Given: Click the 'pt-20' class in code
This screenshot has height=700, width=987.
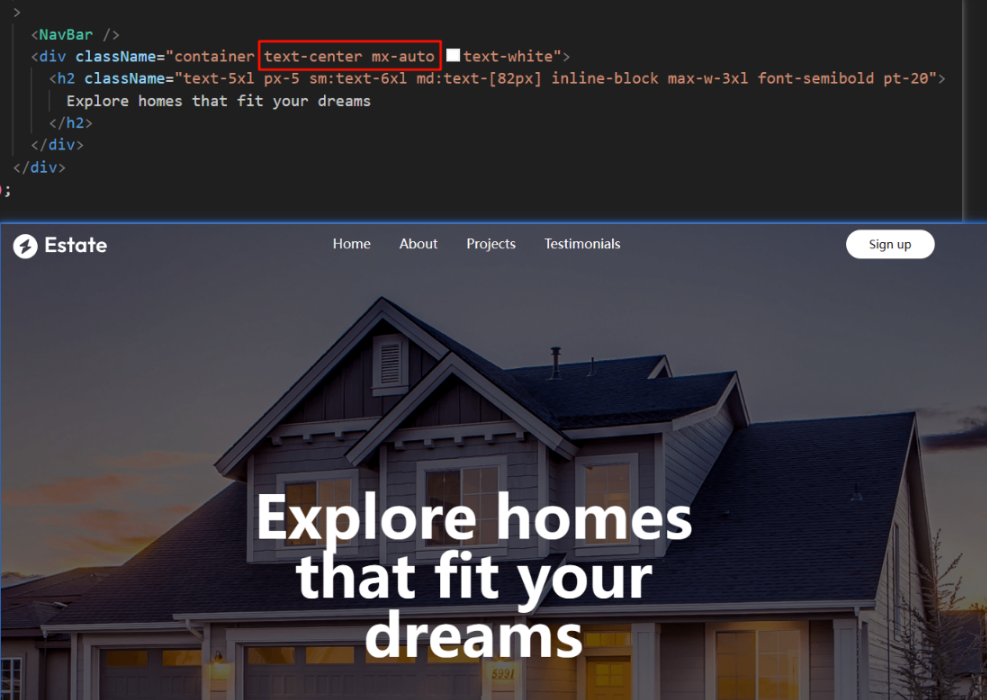Looking at the screenshot, I should click(906, 79).
